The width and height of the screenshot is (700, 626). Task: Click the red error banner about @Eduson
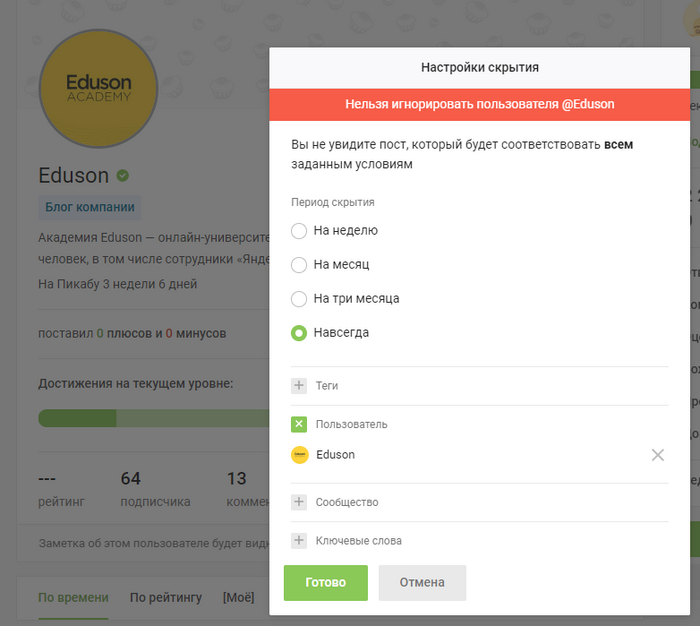point(479,104)
